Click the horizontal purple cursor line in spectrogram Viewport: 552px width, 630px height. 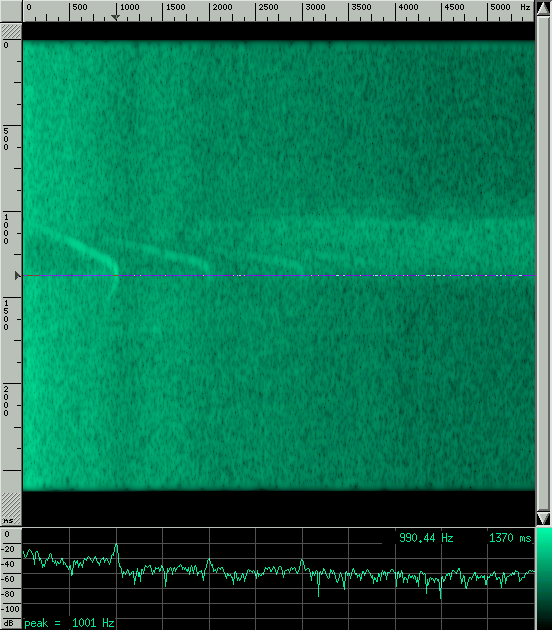point(279,276)
